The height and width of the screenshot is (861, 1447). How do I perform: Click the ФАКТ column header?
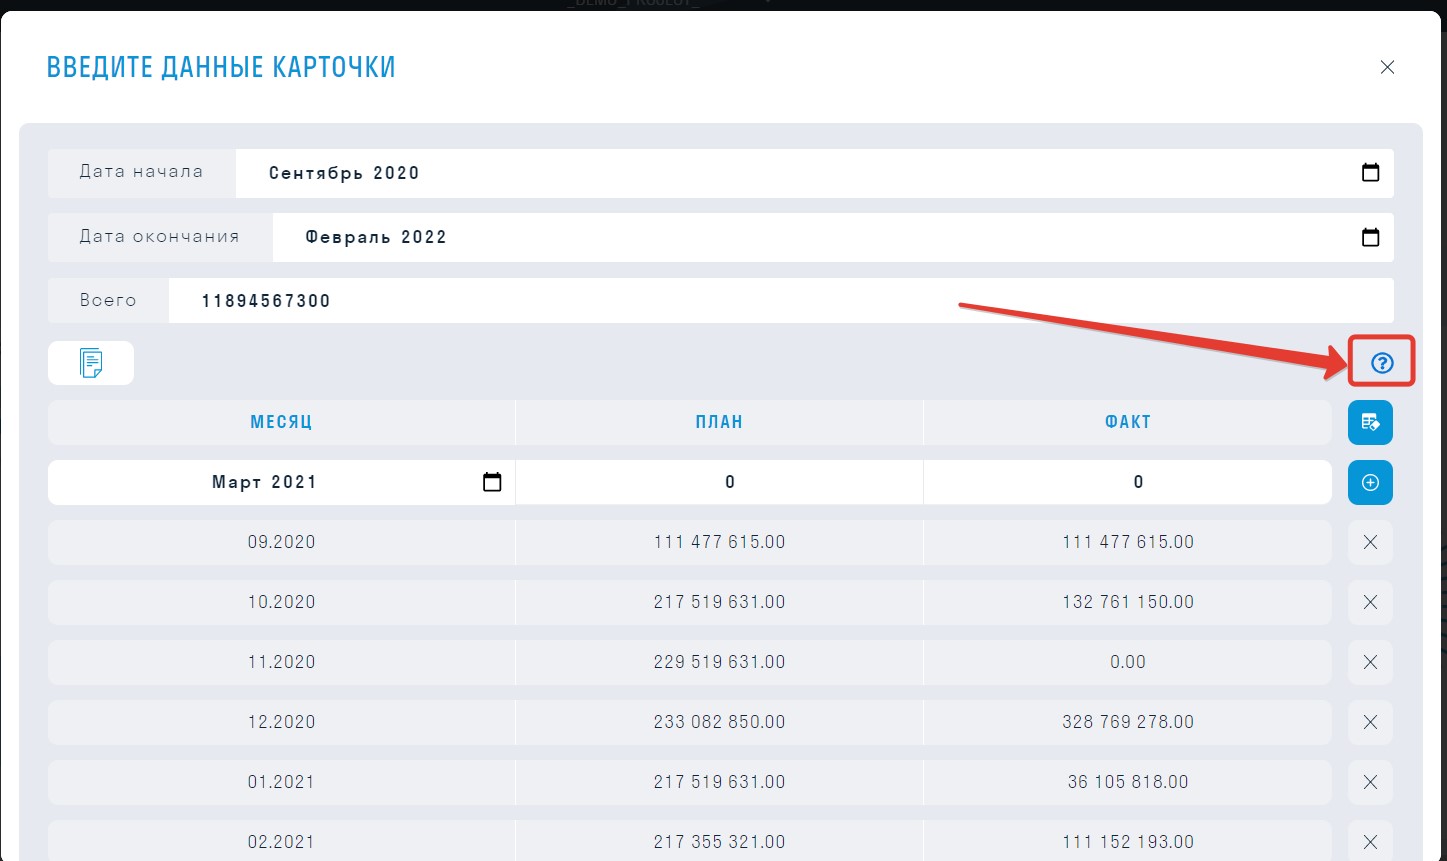1128,422
